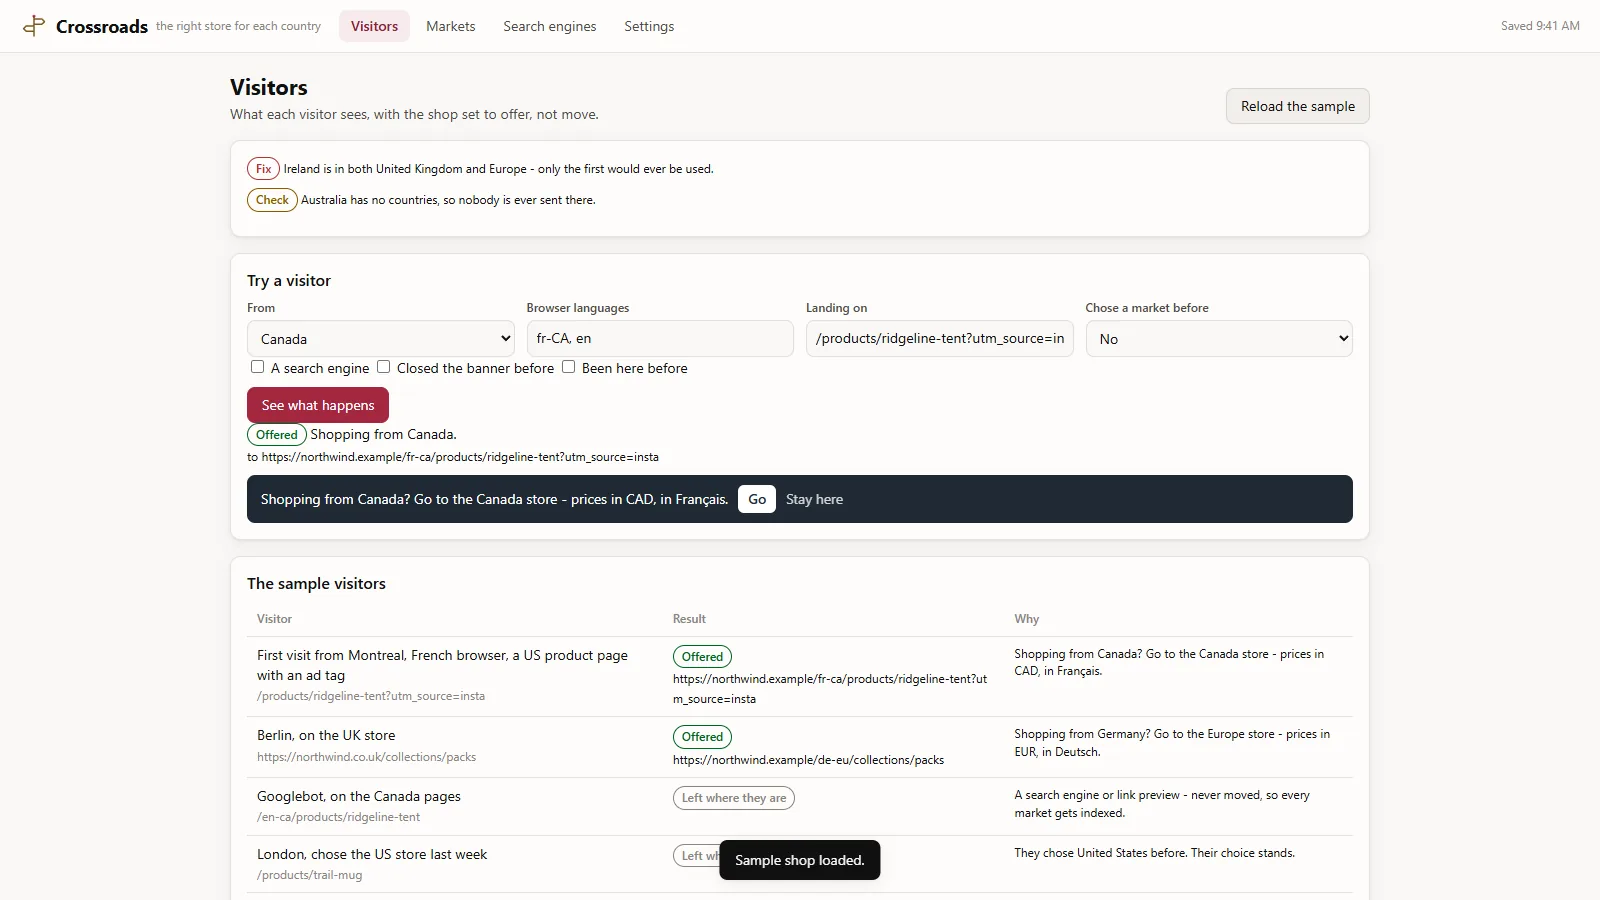Tick the A search engine checkbox

pyautogui.click(x=258, y=367)
